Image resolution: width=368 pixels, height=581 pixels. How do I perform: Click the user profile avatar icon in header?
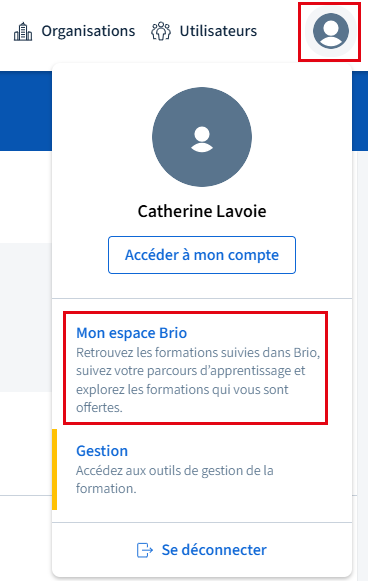click(x=331, y=31)
